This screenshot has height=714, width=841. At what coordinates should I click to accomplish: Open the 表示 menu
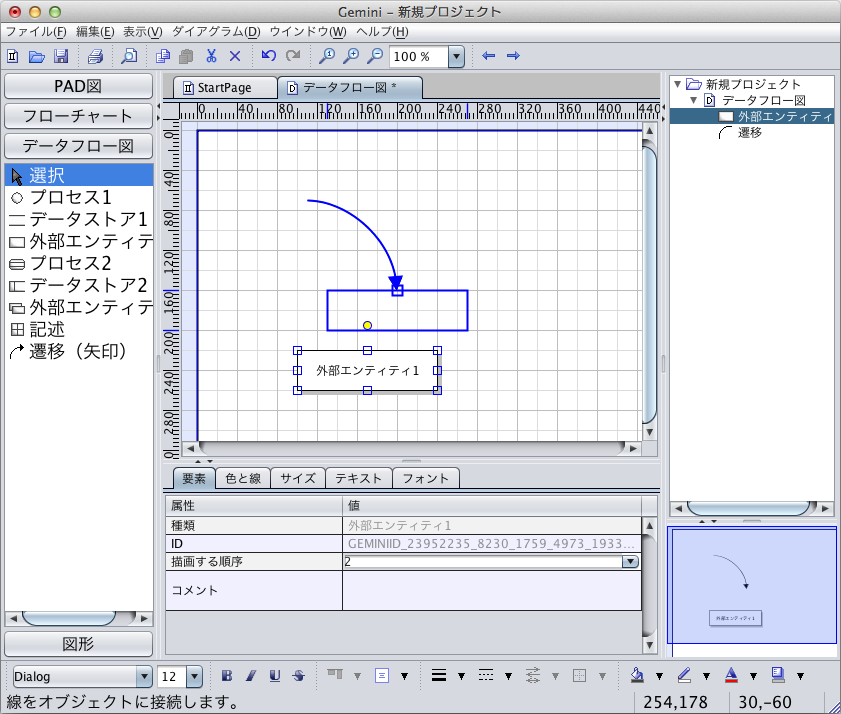click(x=142, y=32)
